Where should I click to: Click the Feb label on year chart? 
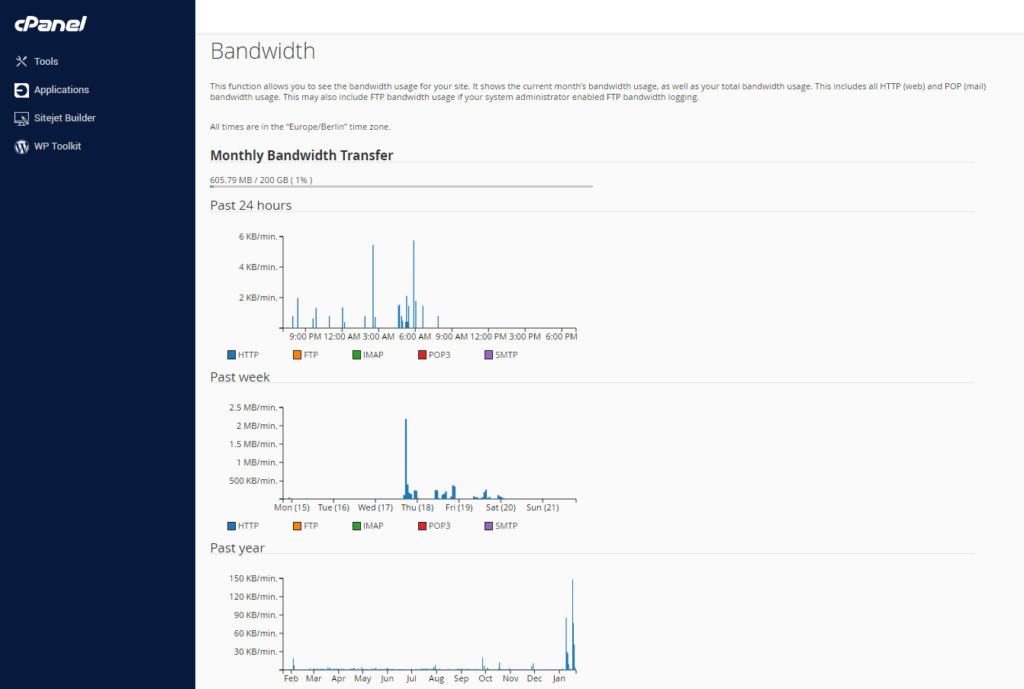pos(291,679)
